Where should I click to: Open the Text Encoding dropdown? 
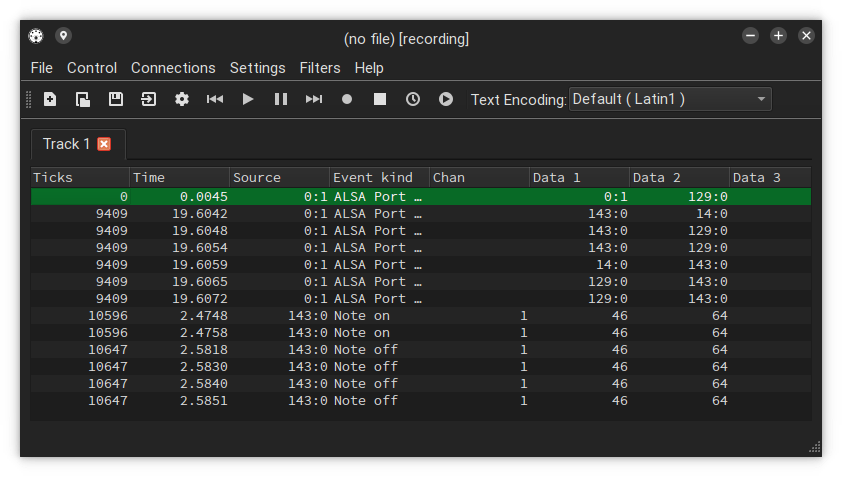tap(670, 99)
